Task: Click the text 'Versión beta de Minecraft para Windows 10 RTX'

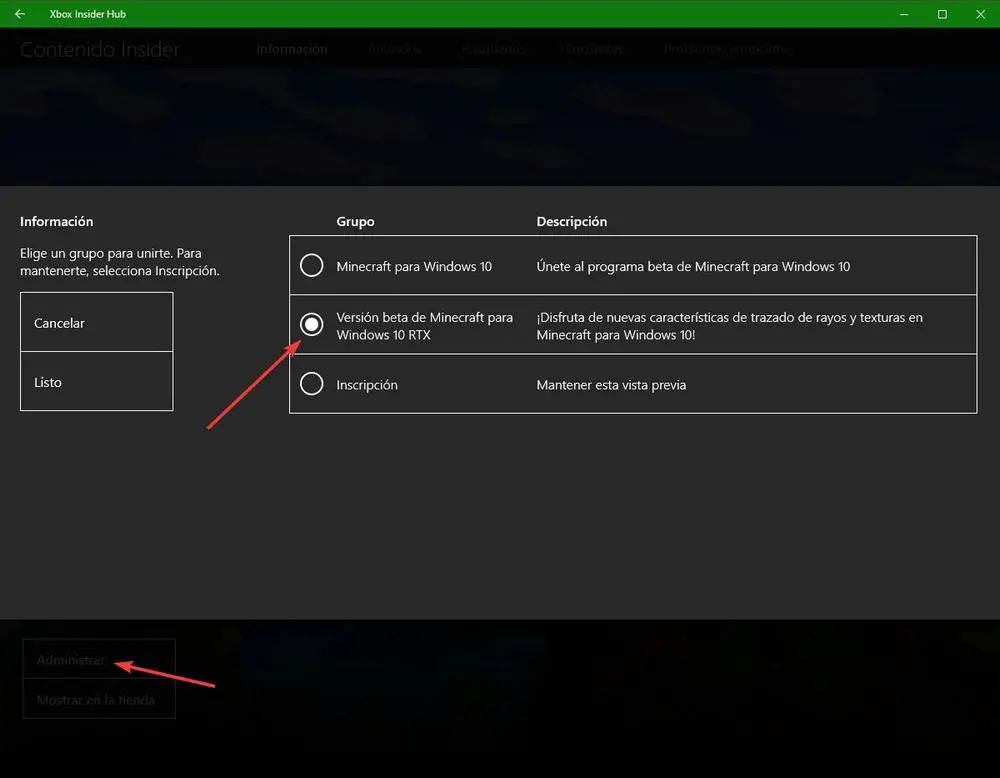Action: point(424,326)
